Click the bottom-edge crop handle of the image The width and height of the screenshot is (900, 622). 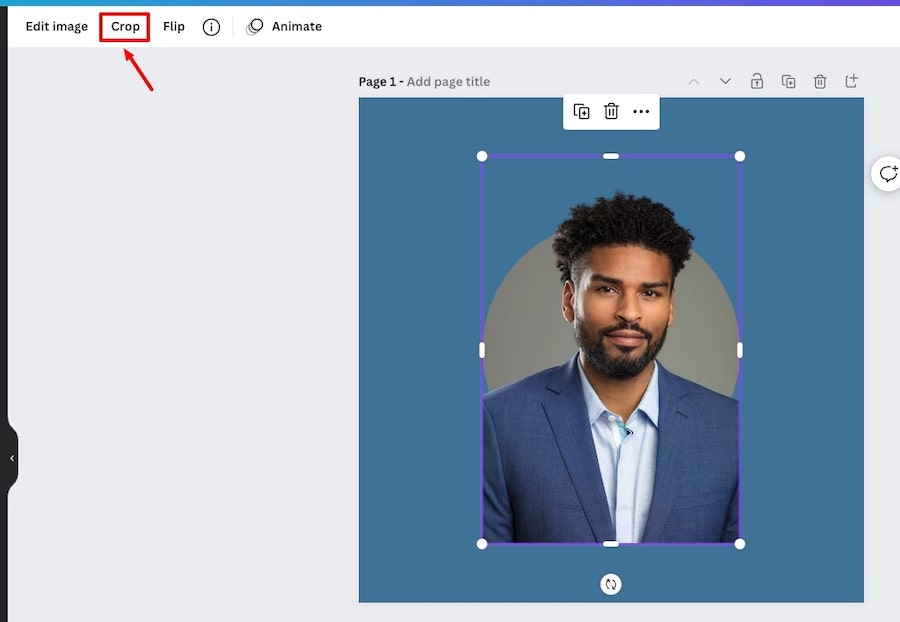click(611, 544)
